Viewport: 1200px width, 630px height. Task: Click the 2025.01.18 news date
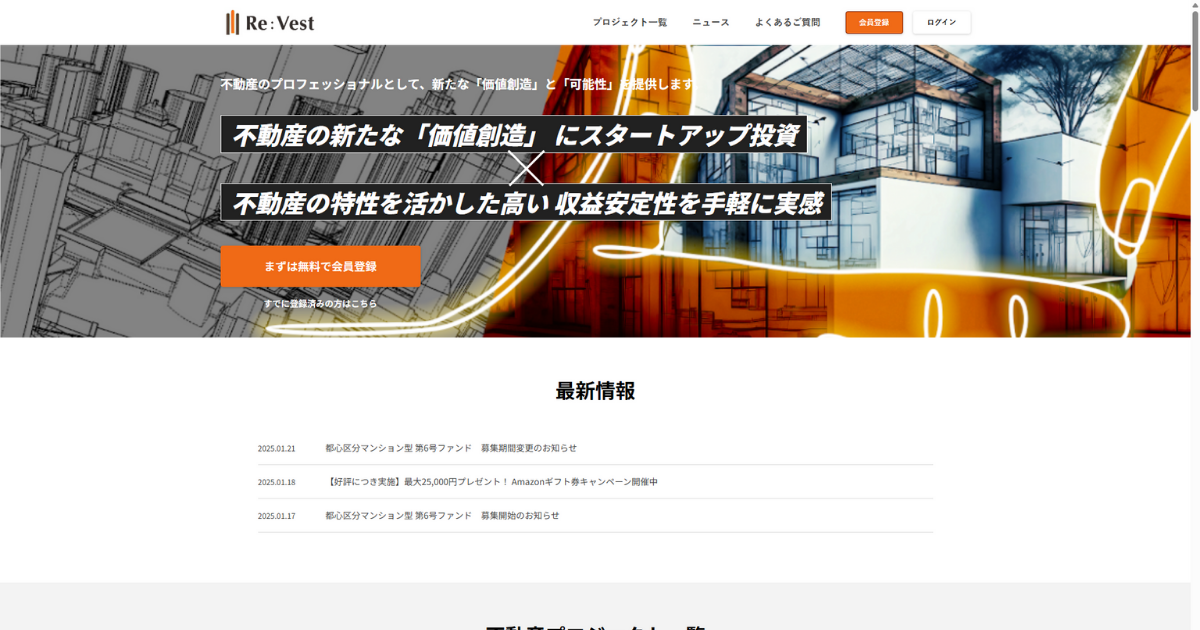coord(276,482)
